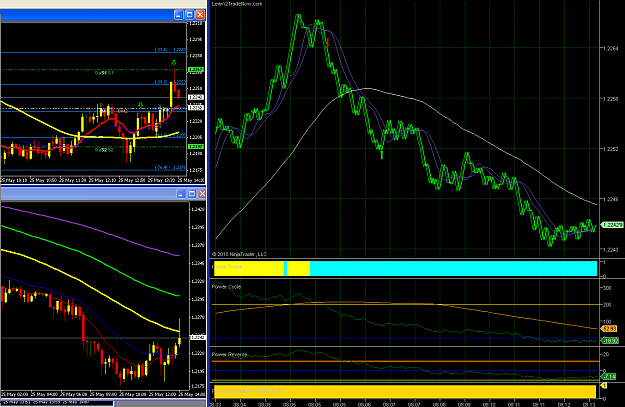Image resolution: width=625 pixels, height=407 pixels.
Task: Click the Power Cycle indicator label
Action: (x=226, y=287)
